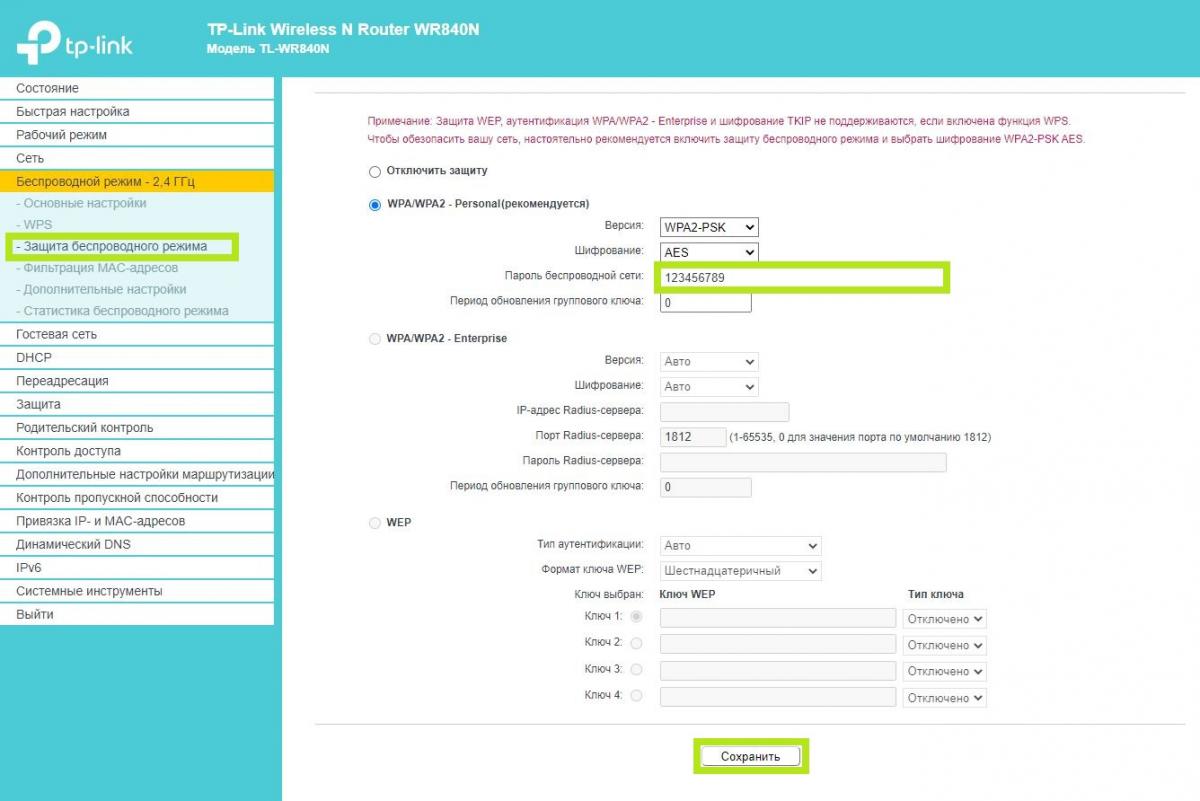The height and width of the screenshot is (801, 1200).
Task: Open 'Состояние' menu item
Action: click(47, 89)
